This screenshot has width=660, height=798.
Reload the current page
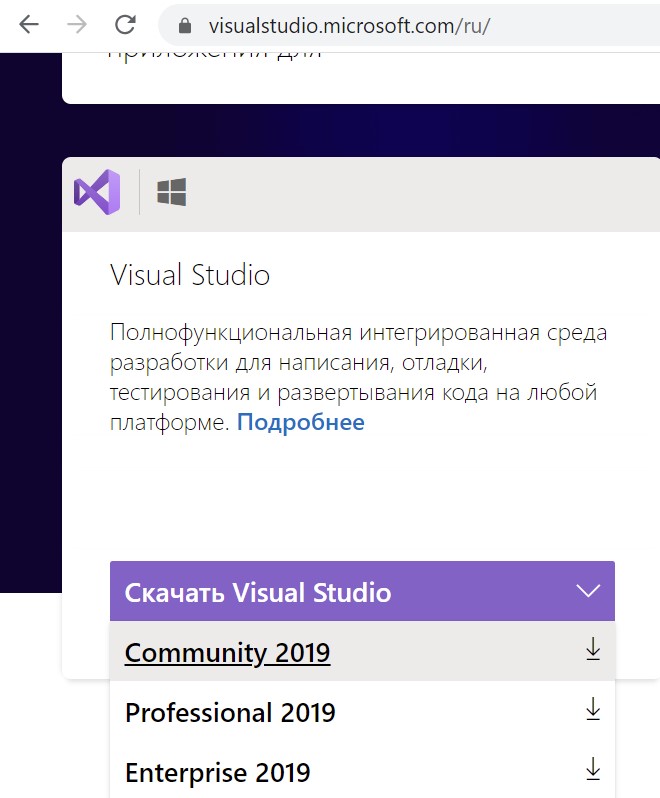pyautogui.click(x=125, y=24)
